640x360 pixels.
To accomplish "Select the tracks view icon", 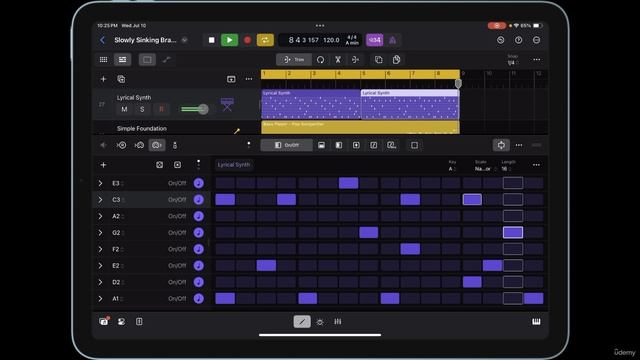I will coord(122,60).
